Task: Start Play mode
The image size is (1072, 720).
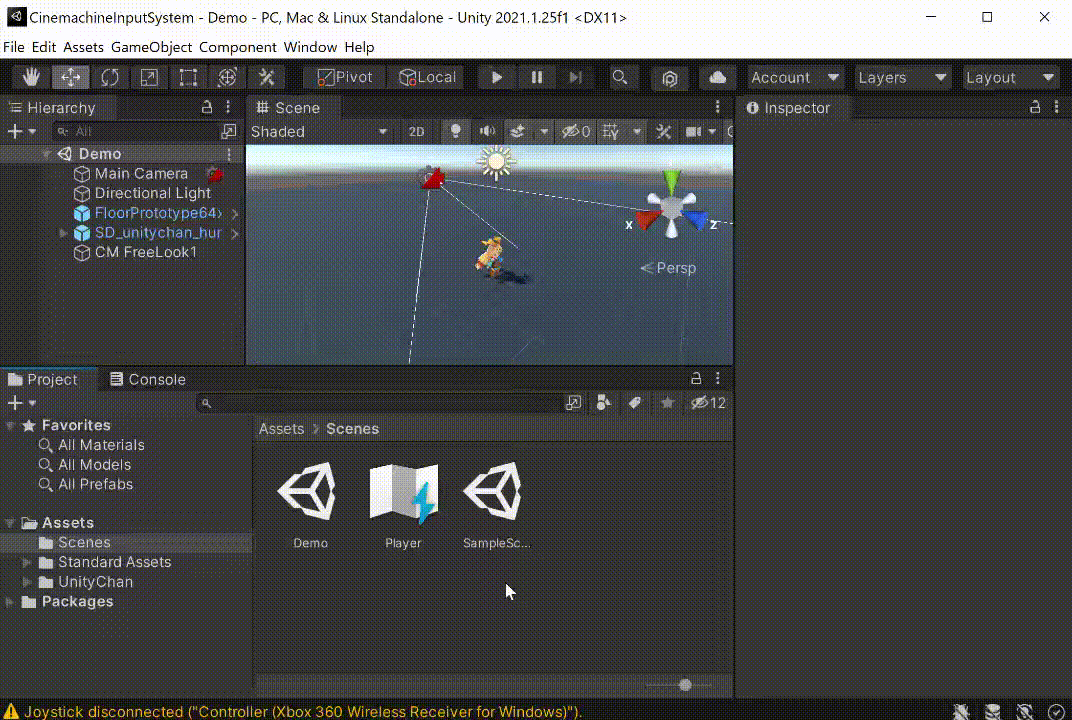Action: point(497,77)
